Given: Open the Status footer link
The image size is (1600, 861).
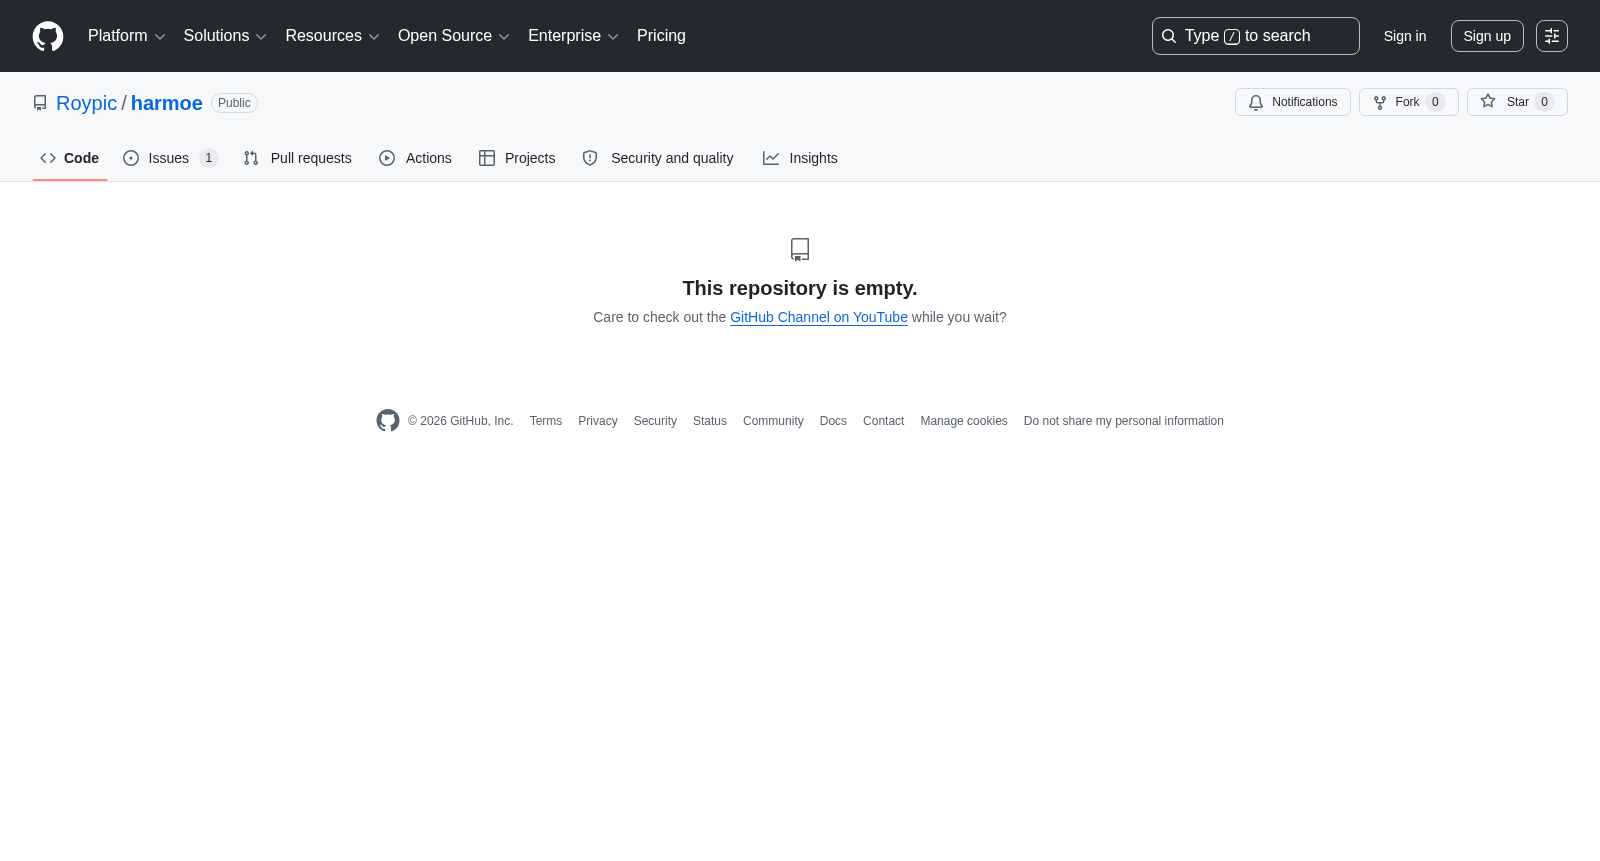Looking at the screenshot, I should 710,421.
